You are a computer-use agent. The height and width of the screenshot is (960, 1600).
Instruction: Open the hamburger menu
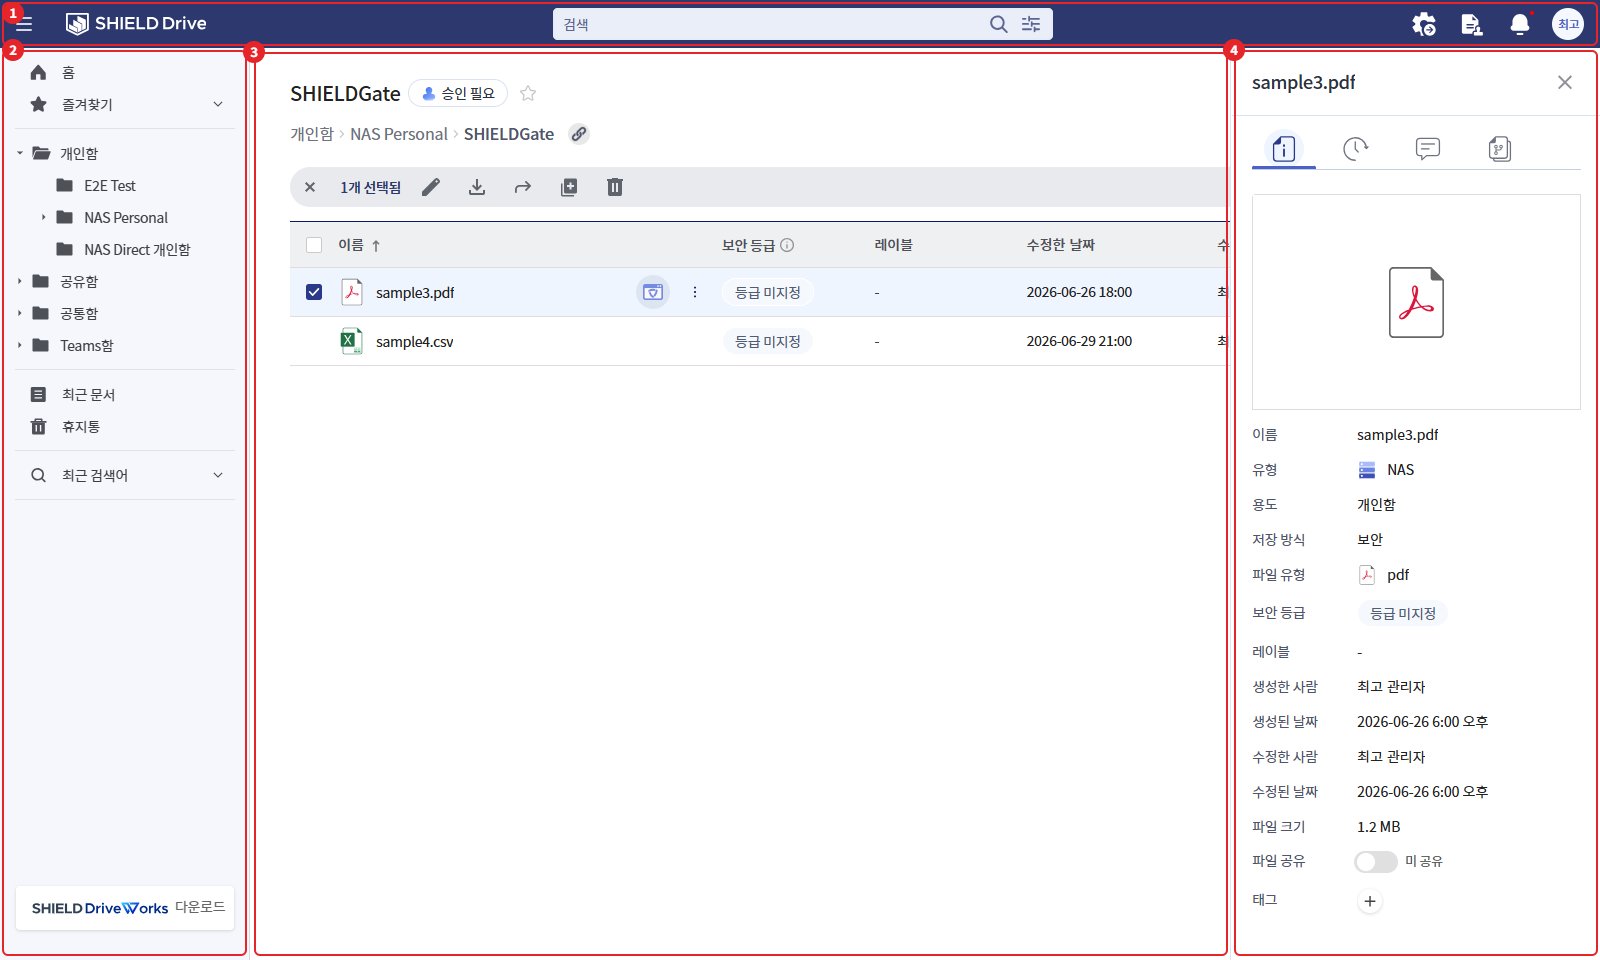pyautogui.click(x=24, y=24)
